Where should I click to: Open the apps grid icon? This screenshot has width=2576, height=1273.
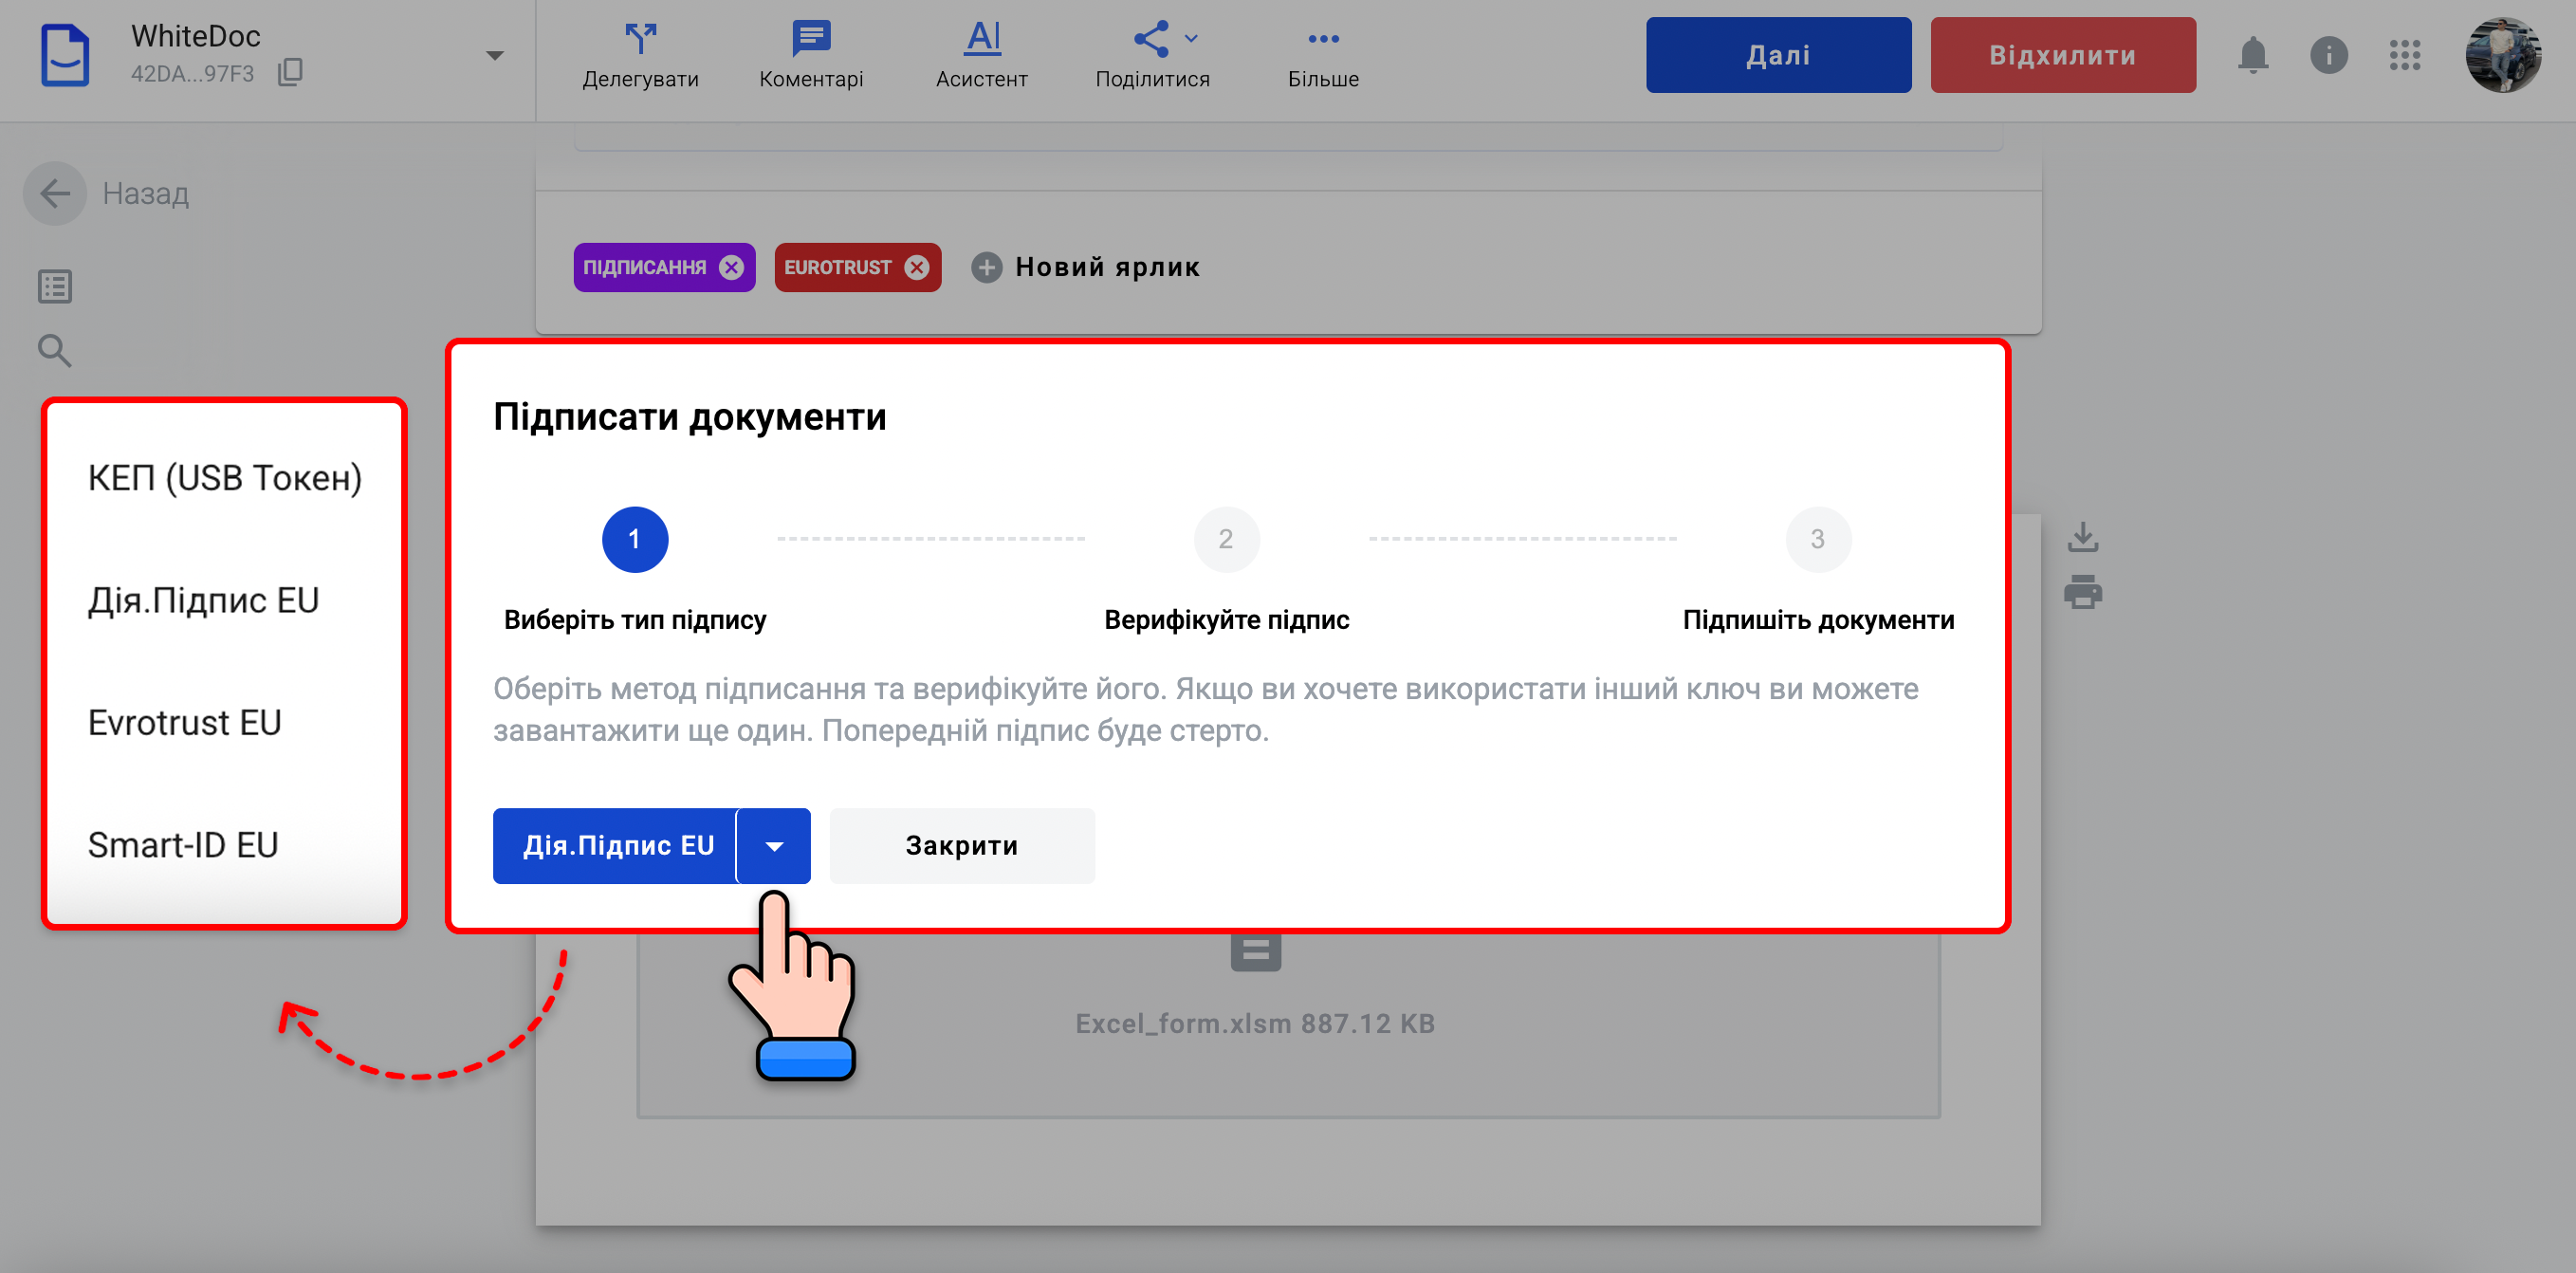tap(2404, 55)
